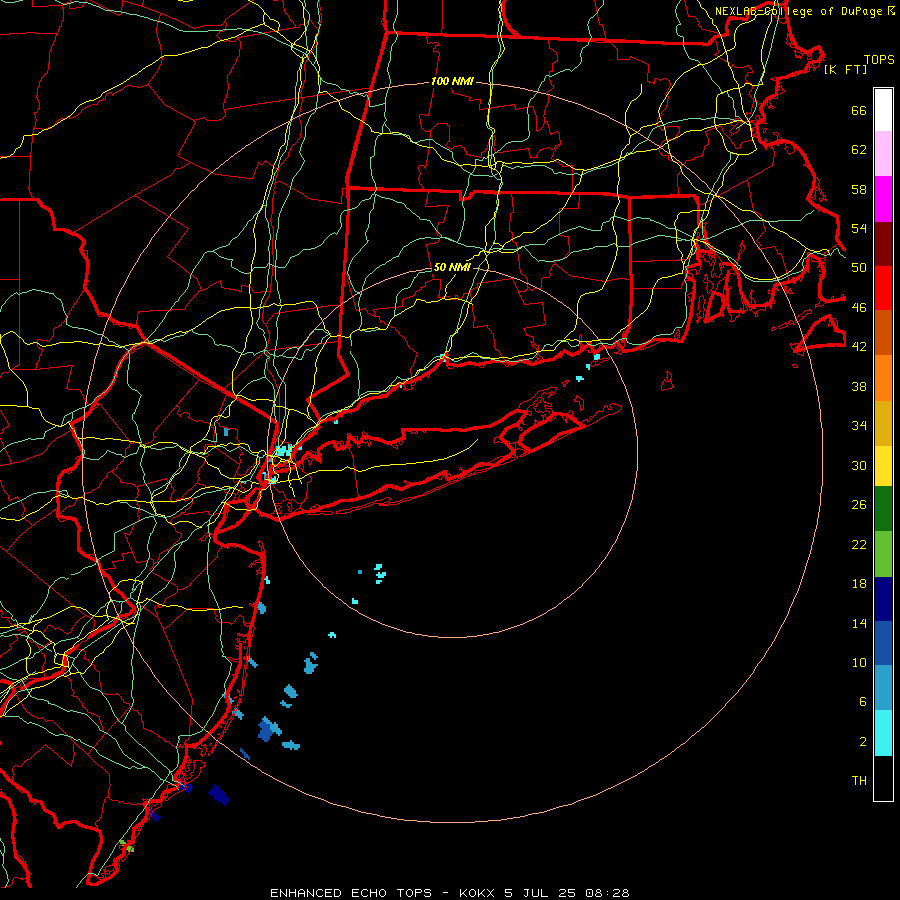Select the dark green legend swatch
The width and height of the screenshot is (900, 900).
883,509
